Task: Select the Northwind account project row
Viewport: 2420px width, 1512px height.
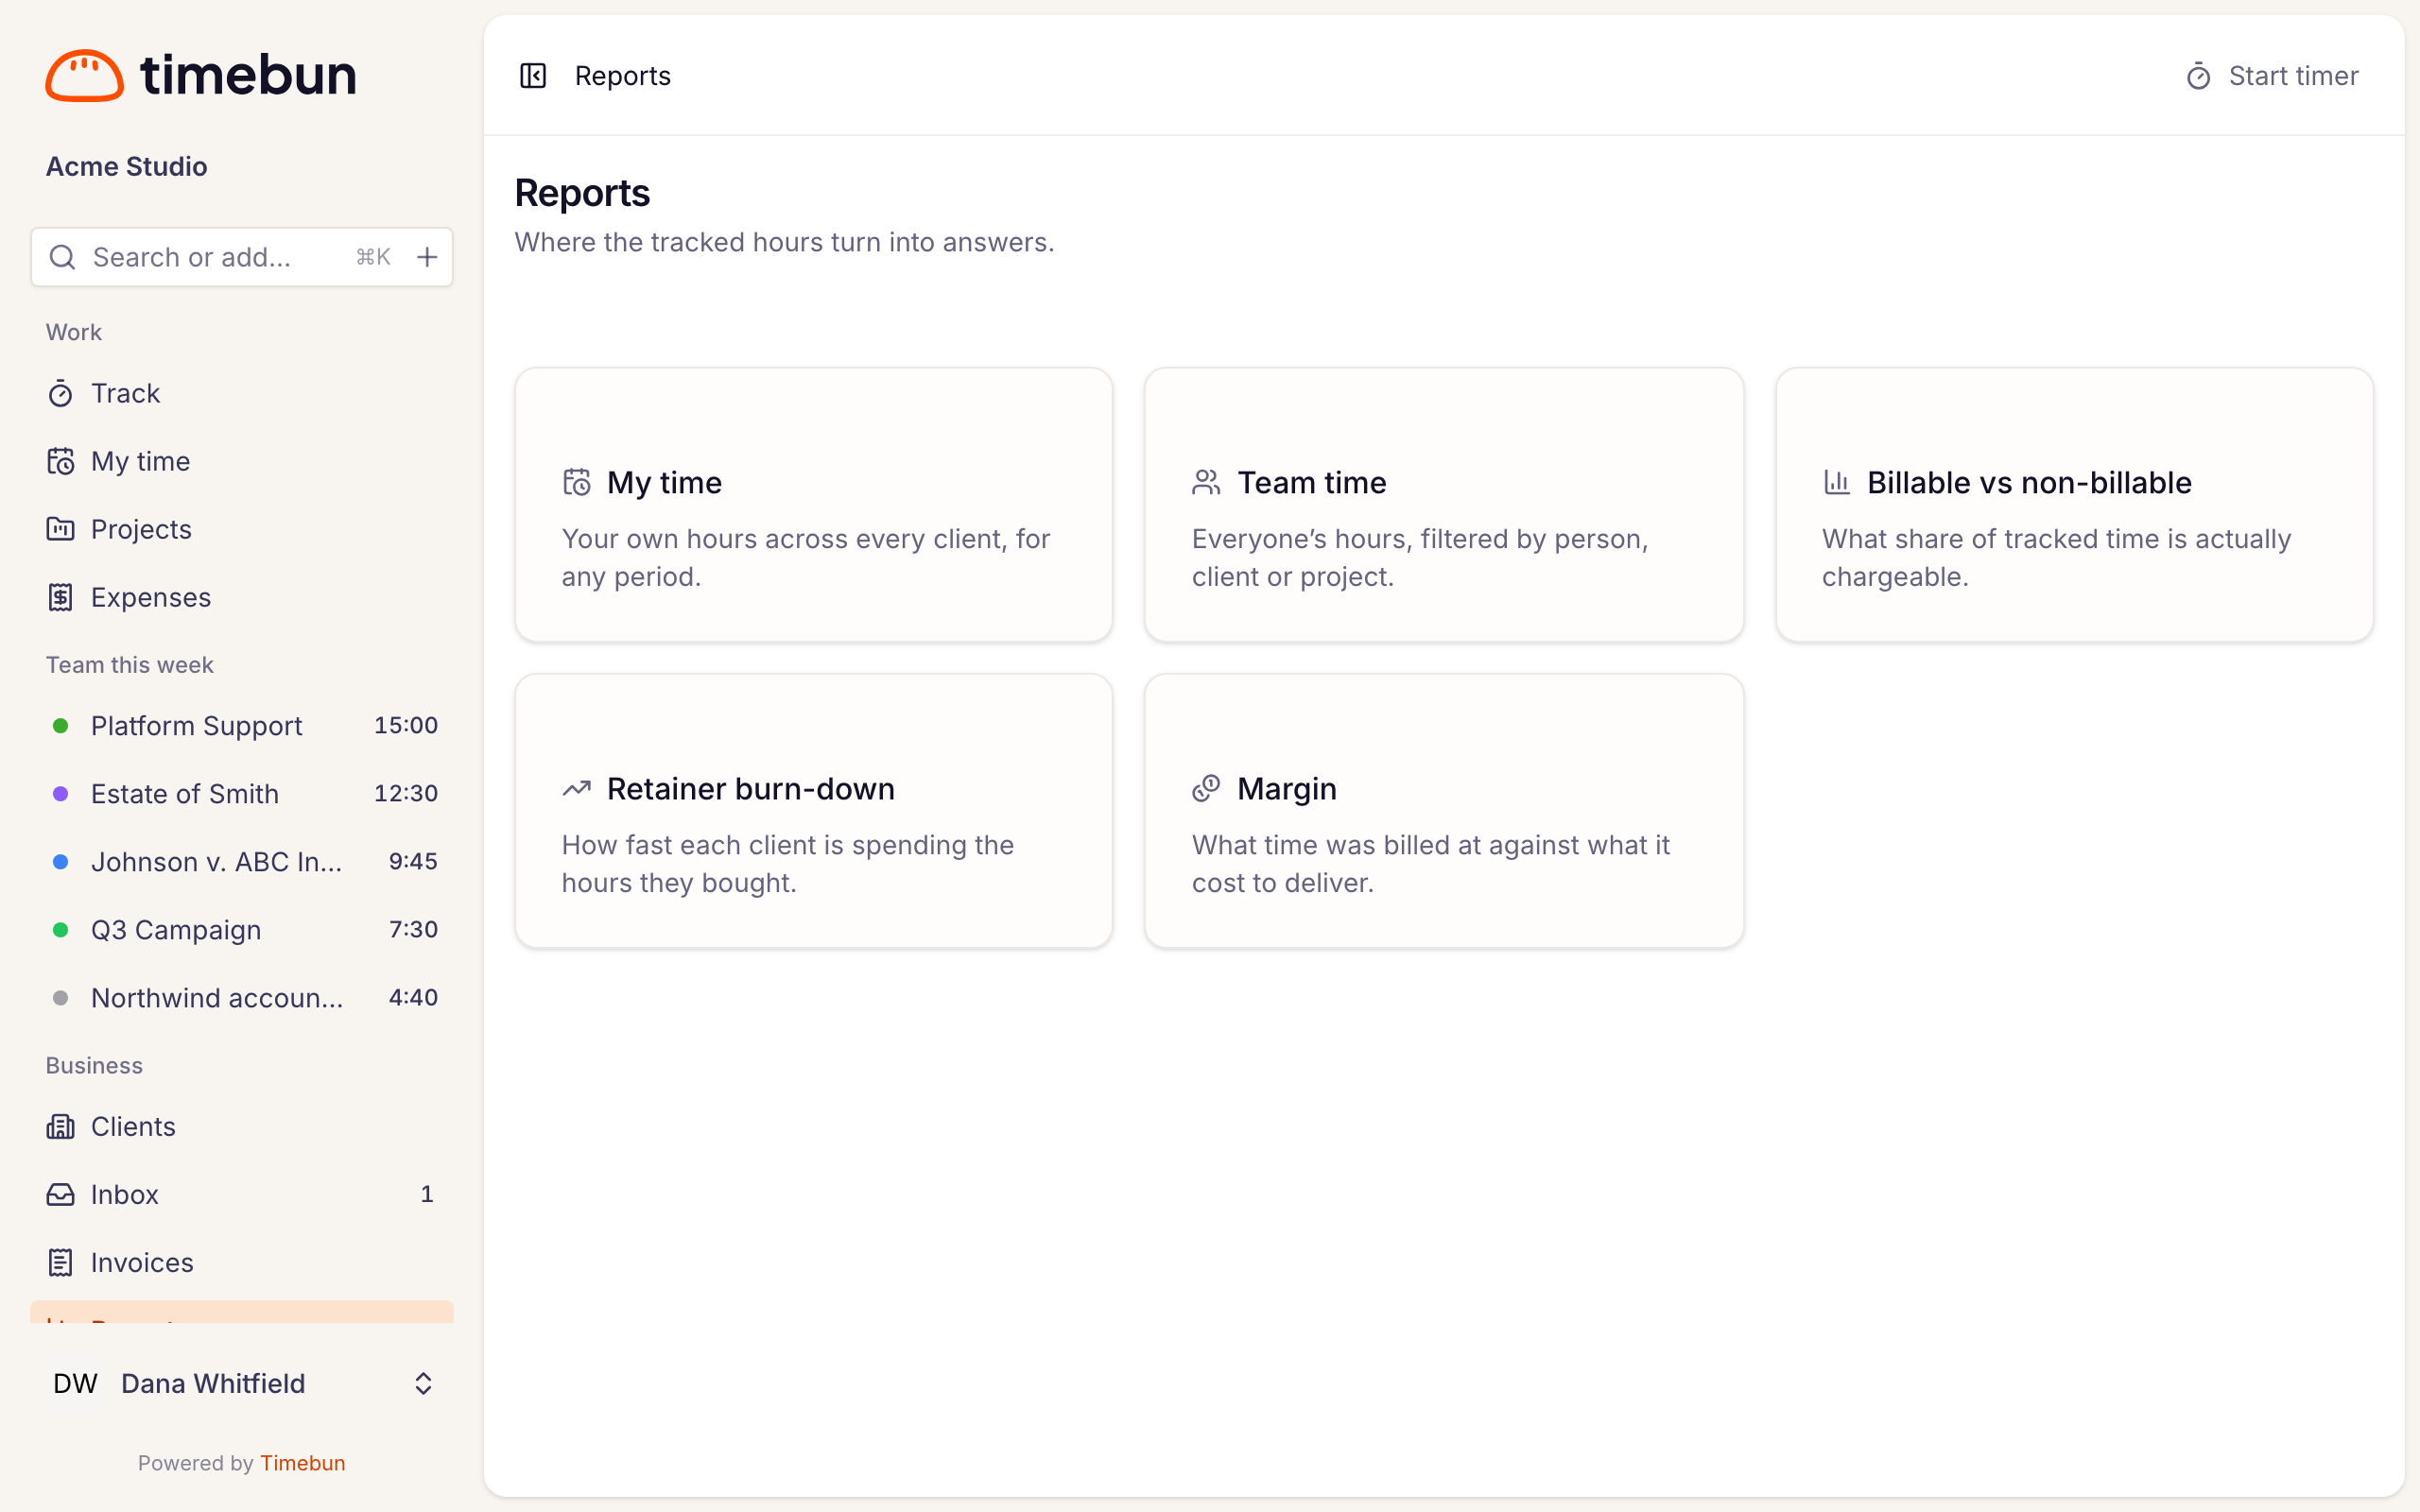Action: [x=242, y=998]
